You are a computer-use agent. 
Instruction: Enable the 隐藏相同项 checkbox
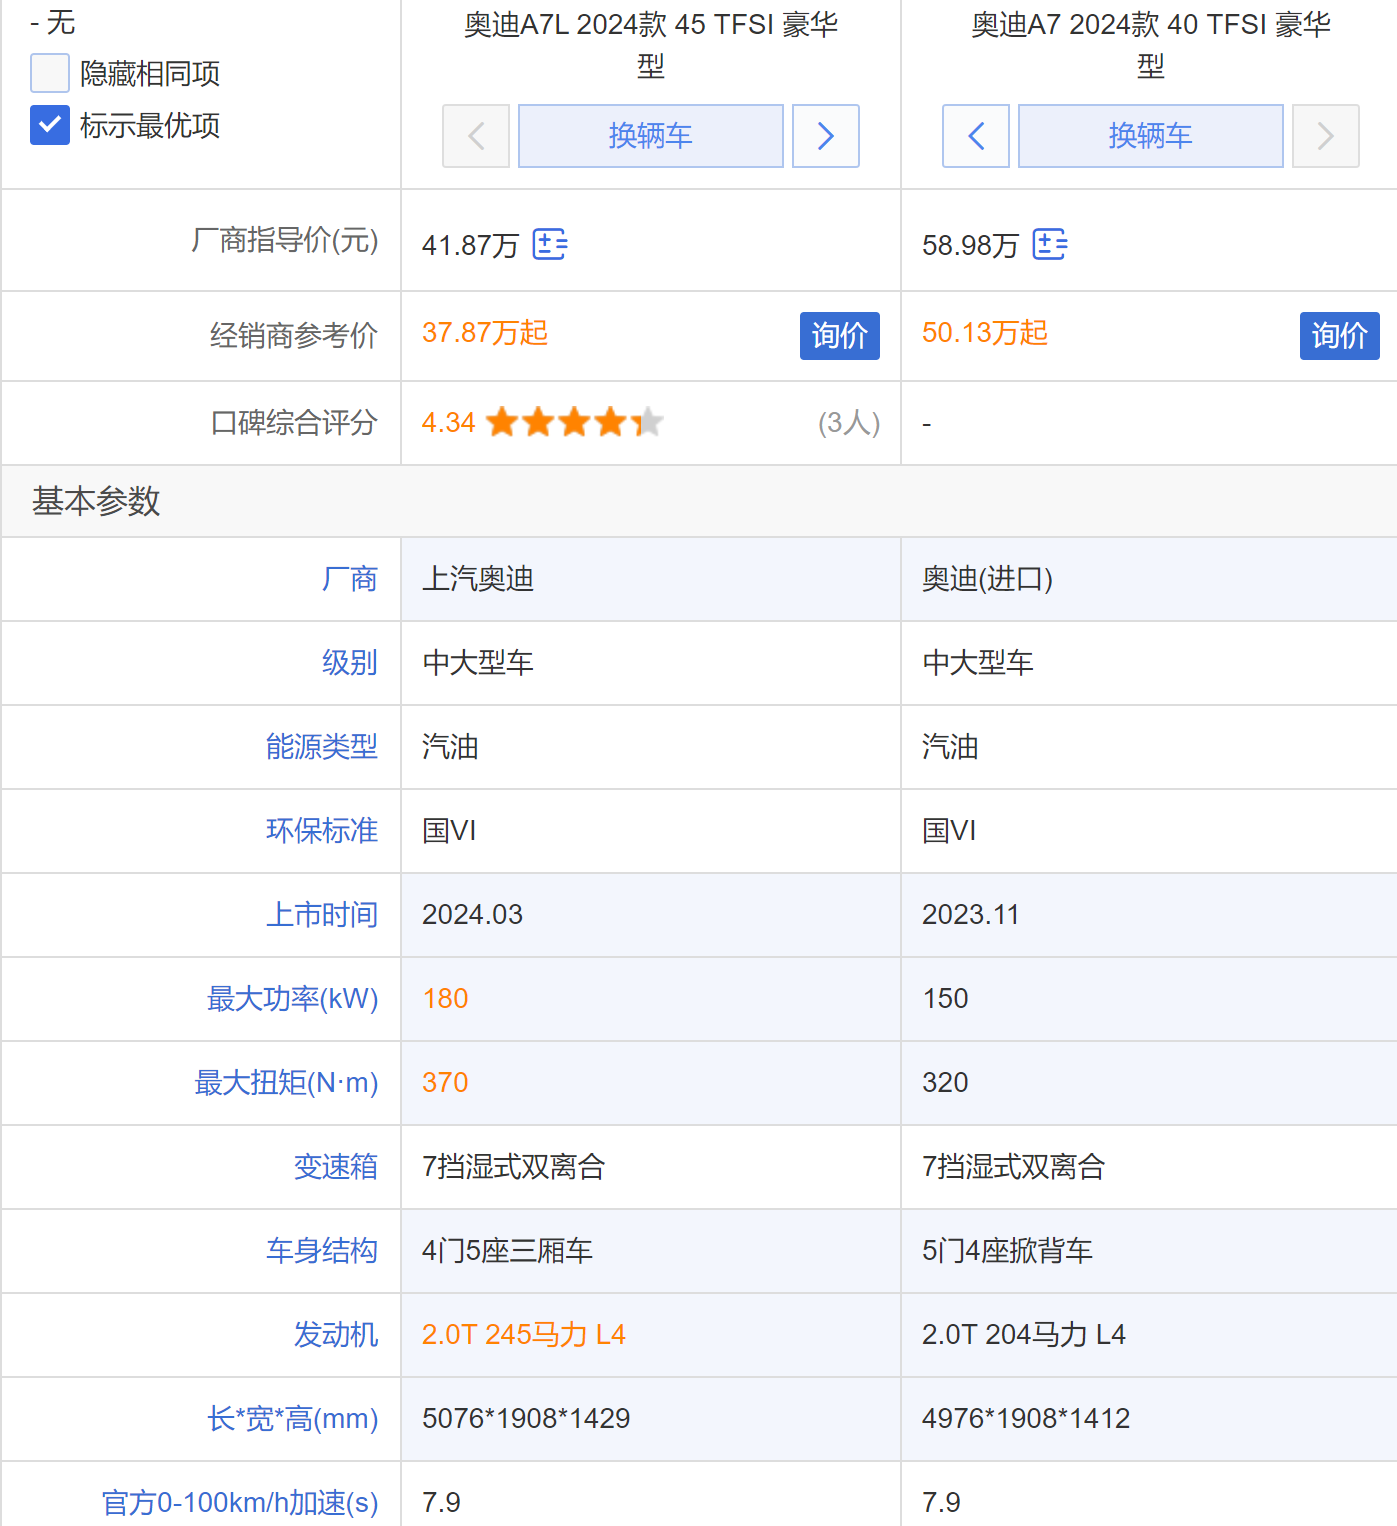pyautogui.click(x=49, y=73)
